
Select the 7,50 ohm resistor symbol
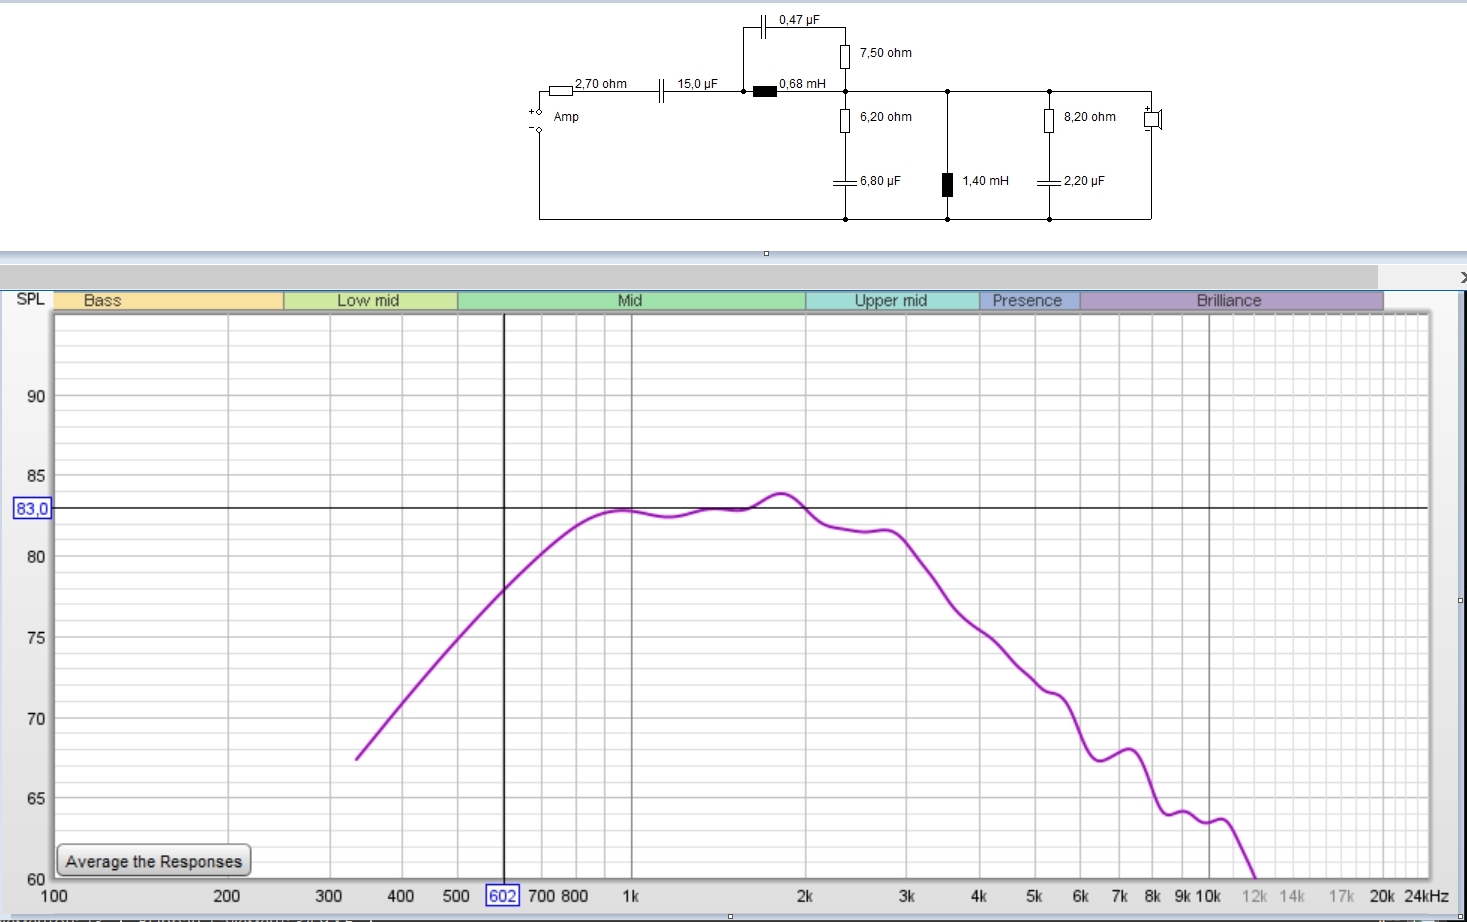point(845,56)
